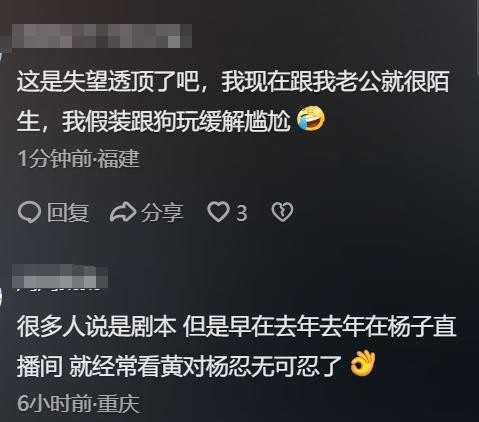479x422 pixels.
Task: Click the 1分钟前·福建 timestamp
Action: (x=78, y=159)
